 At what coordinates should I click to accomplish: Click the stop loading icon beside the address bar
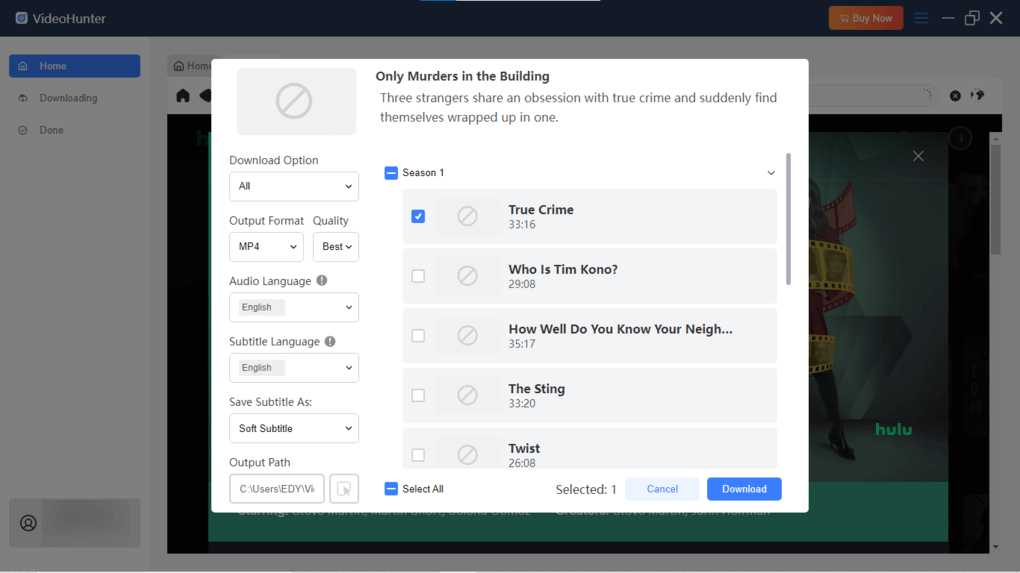click(x=955, y=96)
